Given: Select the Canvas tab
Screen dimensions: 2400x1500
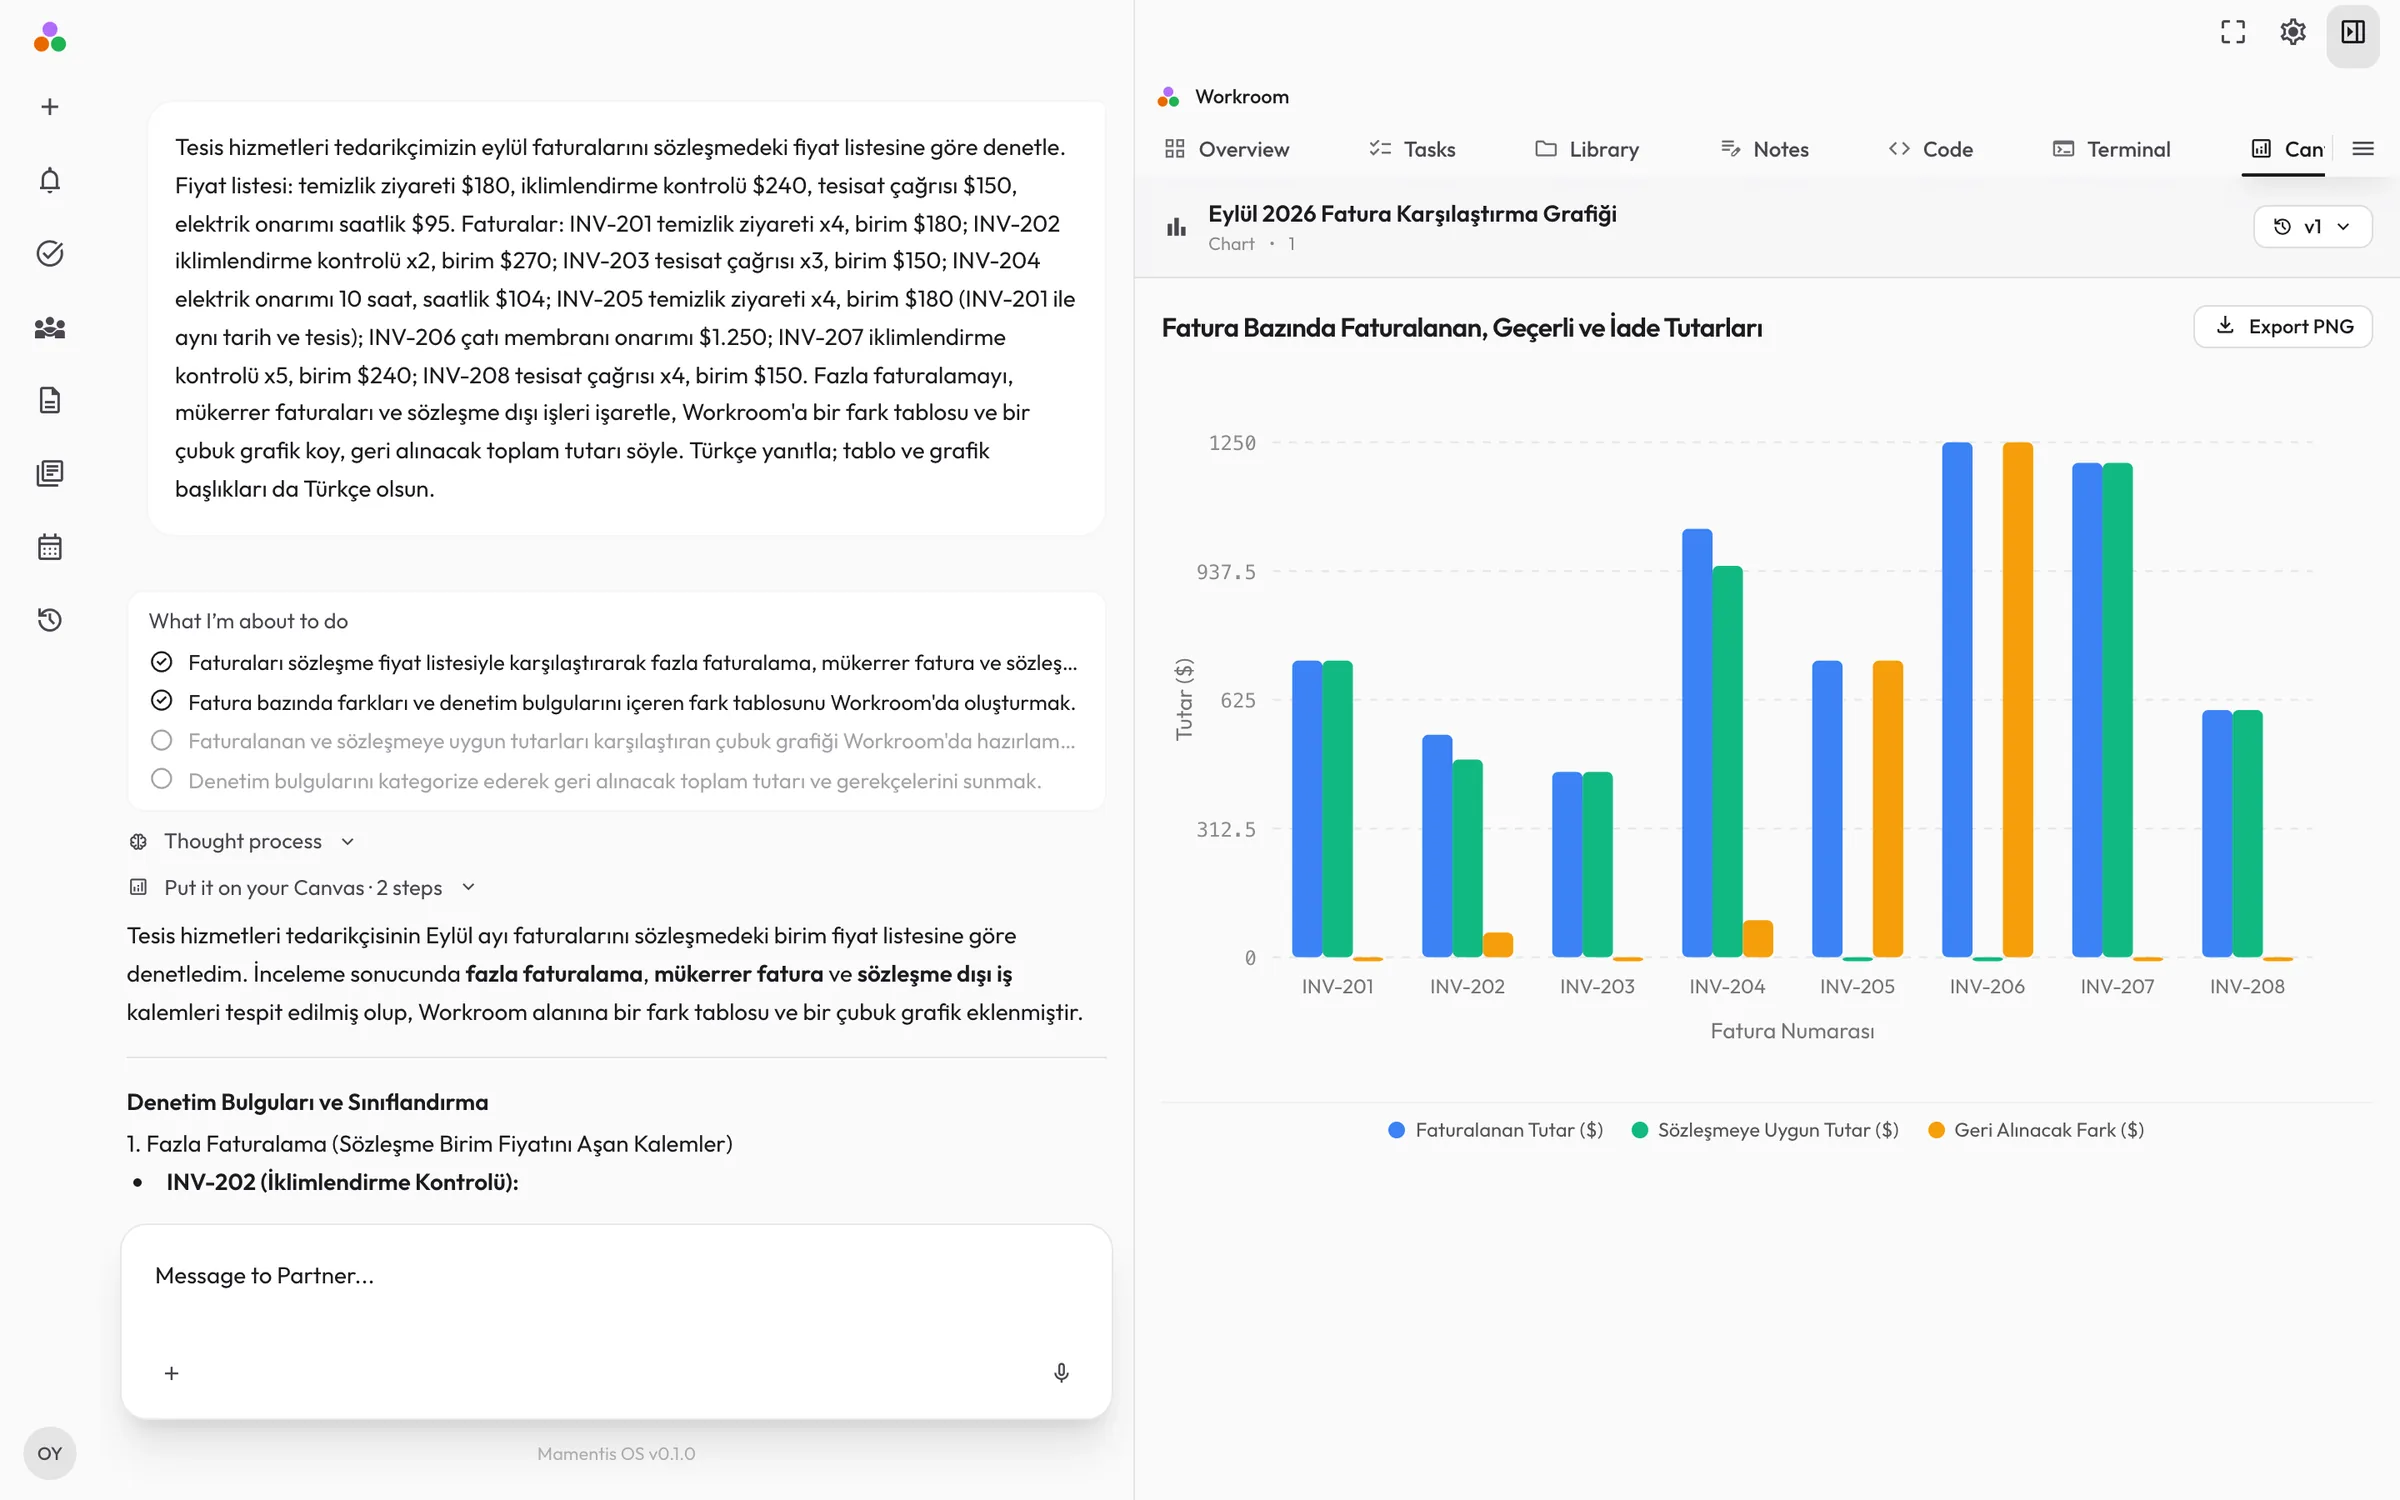Looking at the screenshot, I should pos(2286,149).
